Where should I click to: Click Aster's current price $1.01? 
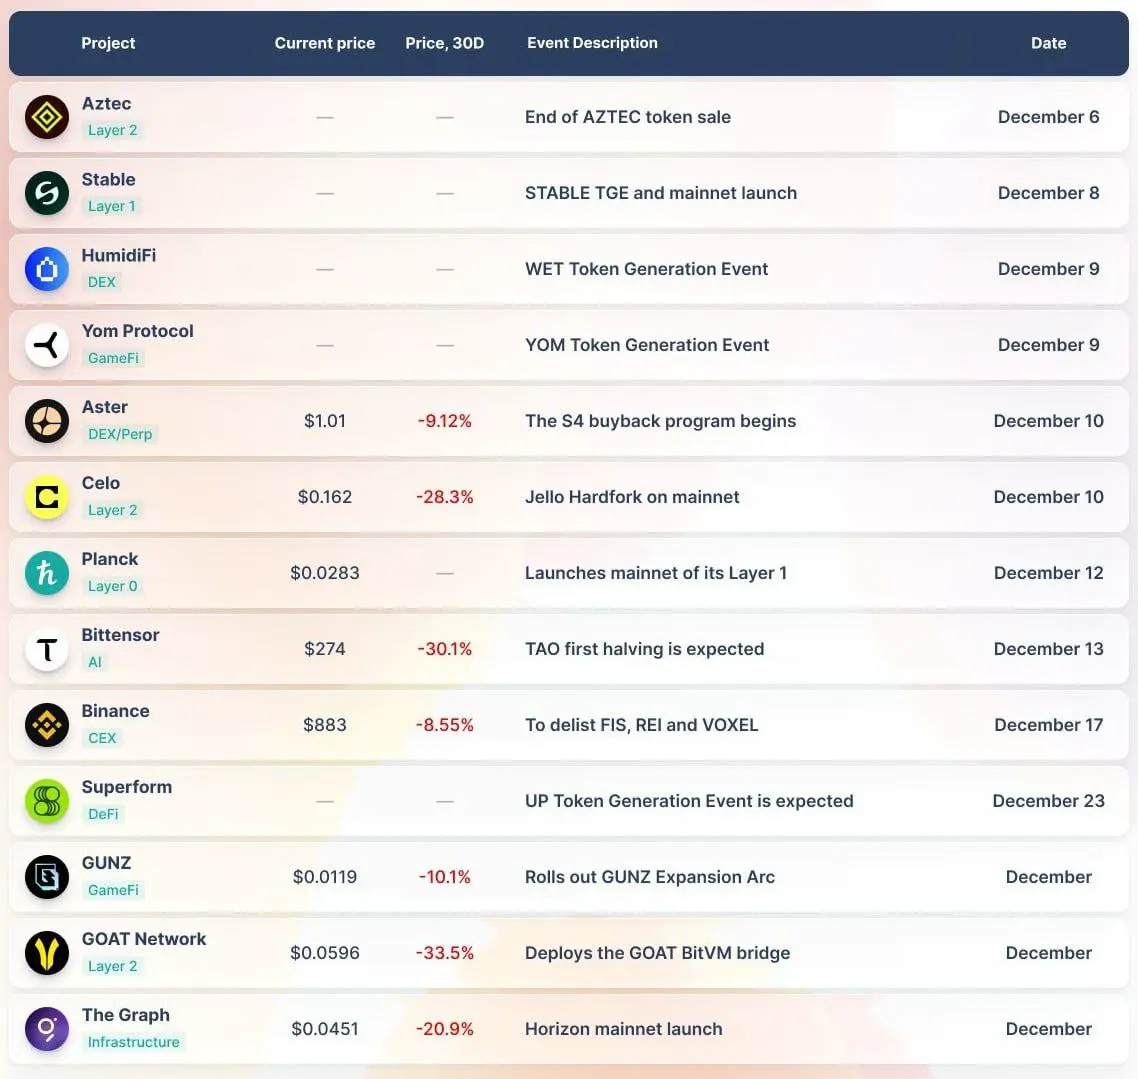point(324,421)
